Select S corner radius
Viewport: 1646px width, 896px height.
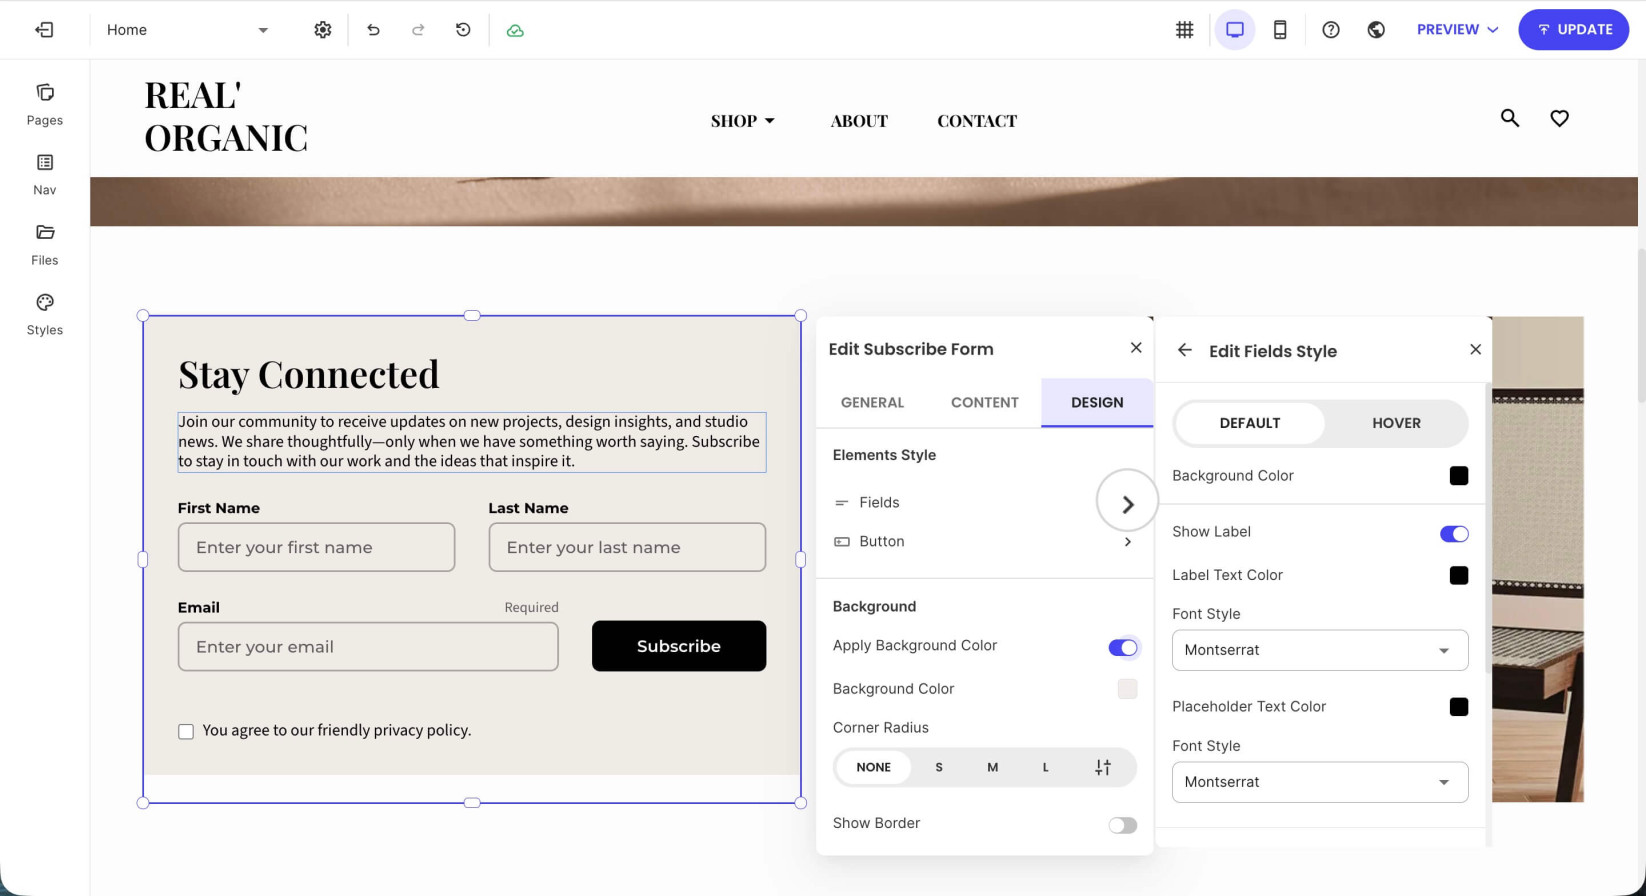point(939,767)
